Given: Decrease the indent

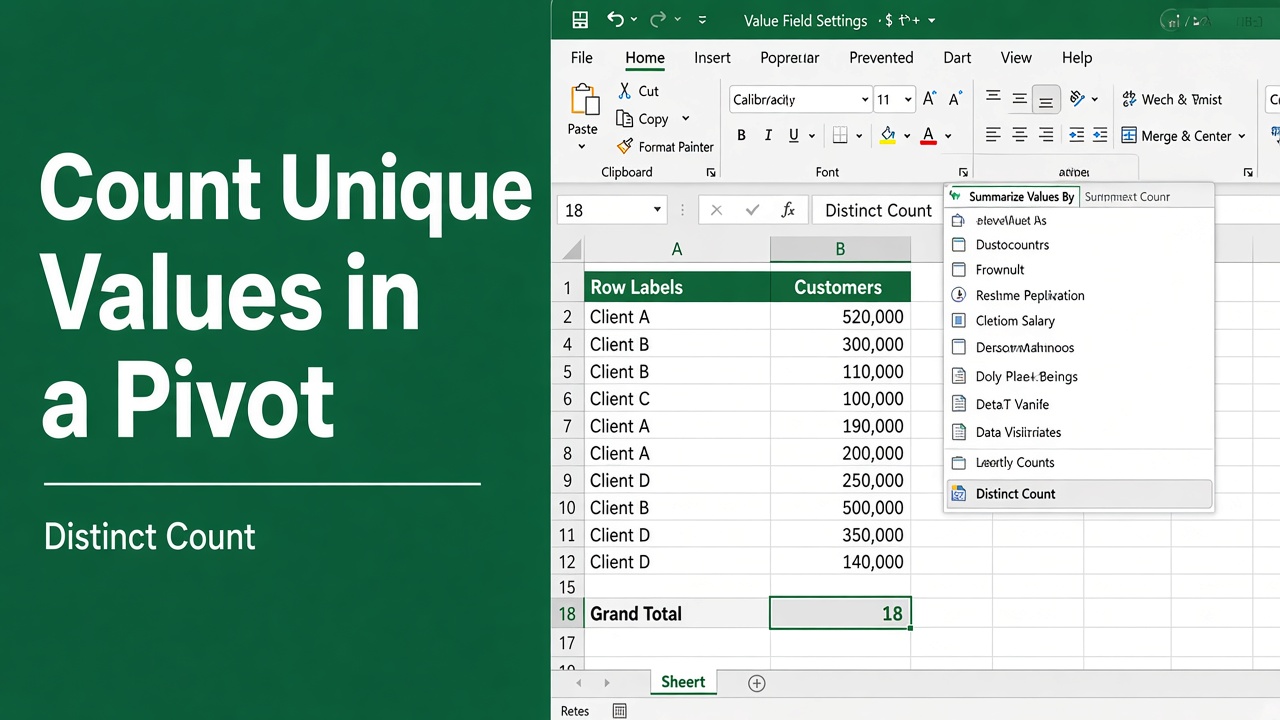Looking at the screenshot, I should coord(1076,135).
